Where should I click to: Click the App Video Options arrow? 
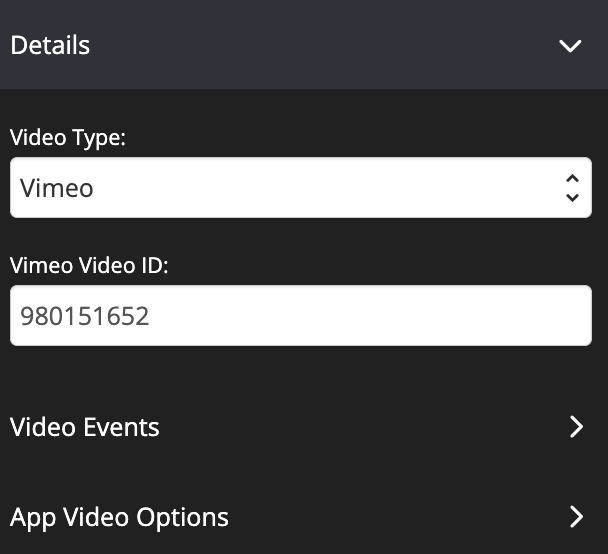click(x=577, y=517)
